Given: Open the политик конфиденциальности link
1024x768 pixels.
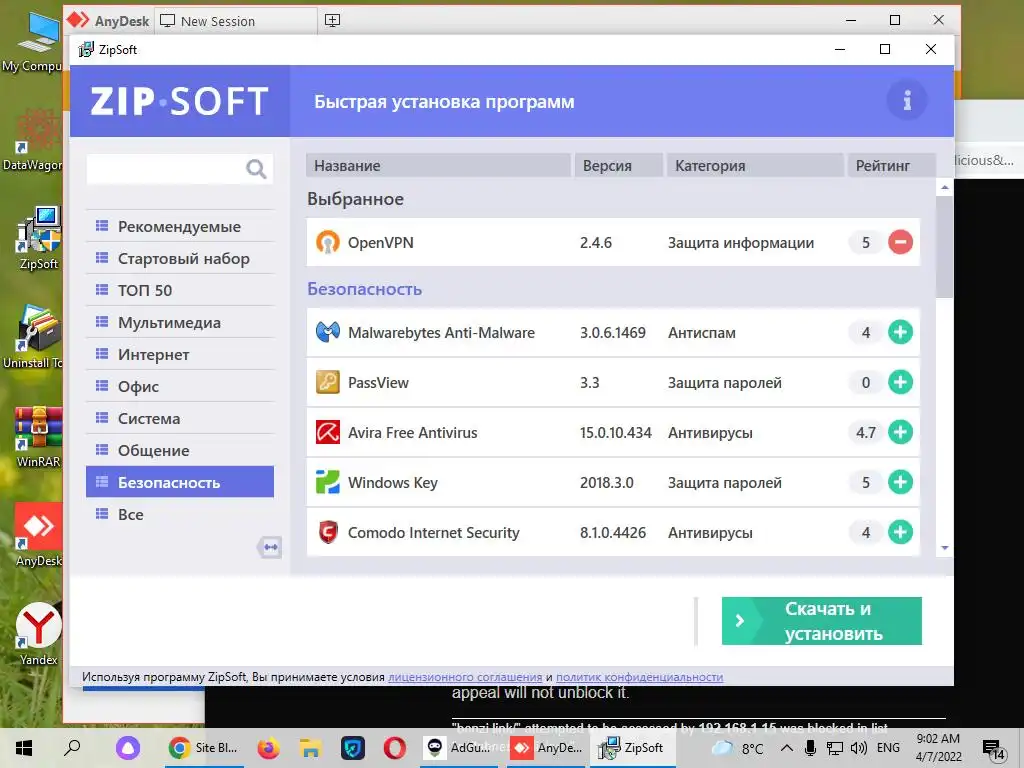Looking at the screenshot, I should tap(639, 677).
